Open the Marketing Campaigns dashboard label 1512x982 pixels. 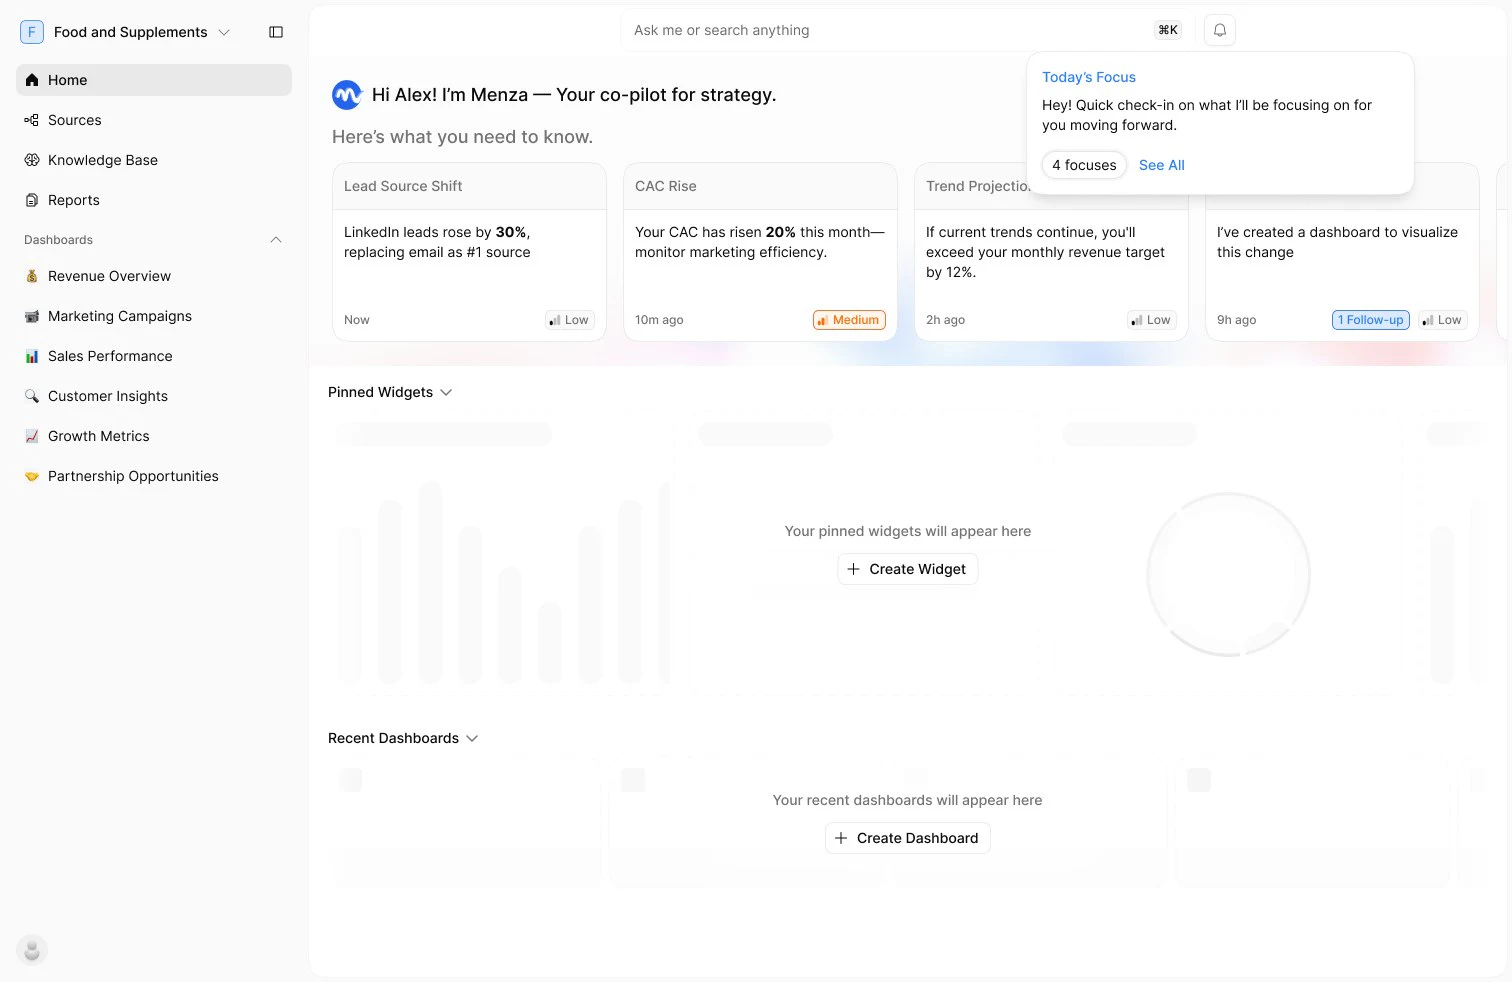120,316
